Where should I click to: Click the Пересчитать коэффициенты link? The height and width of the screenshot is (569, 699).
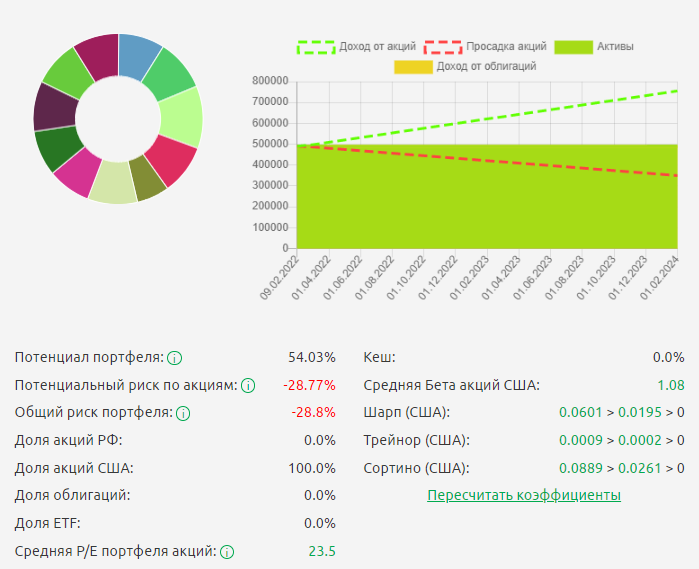pyautogui.click(x=523, y=495)
